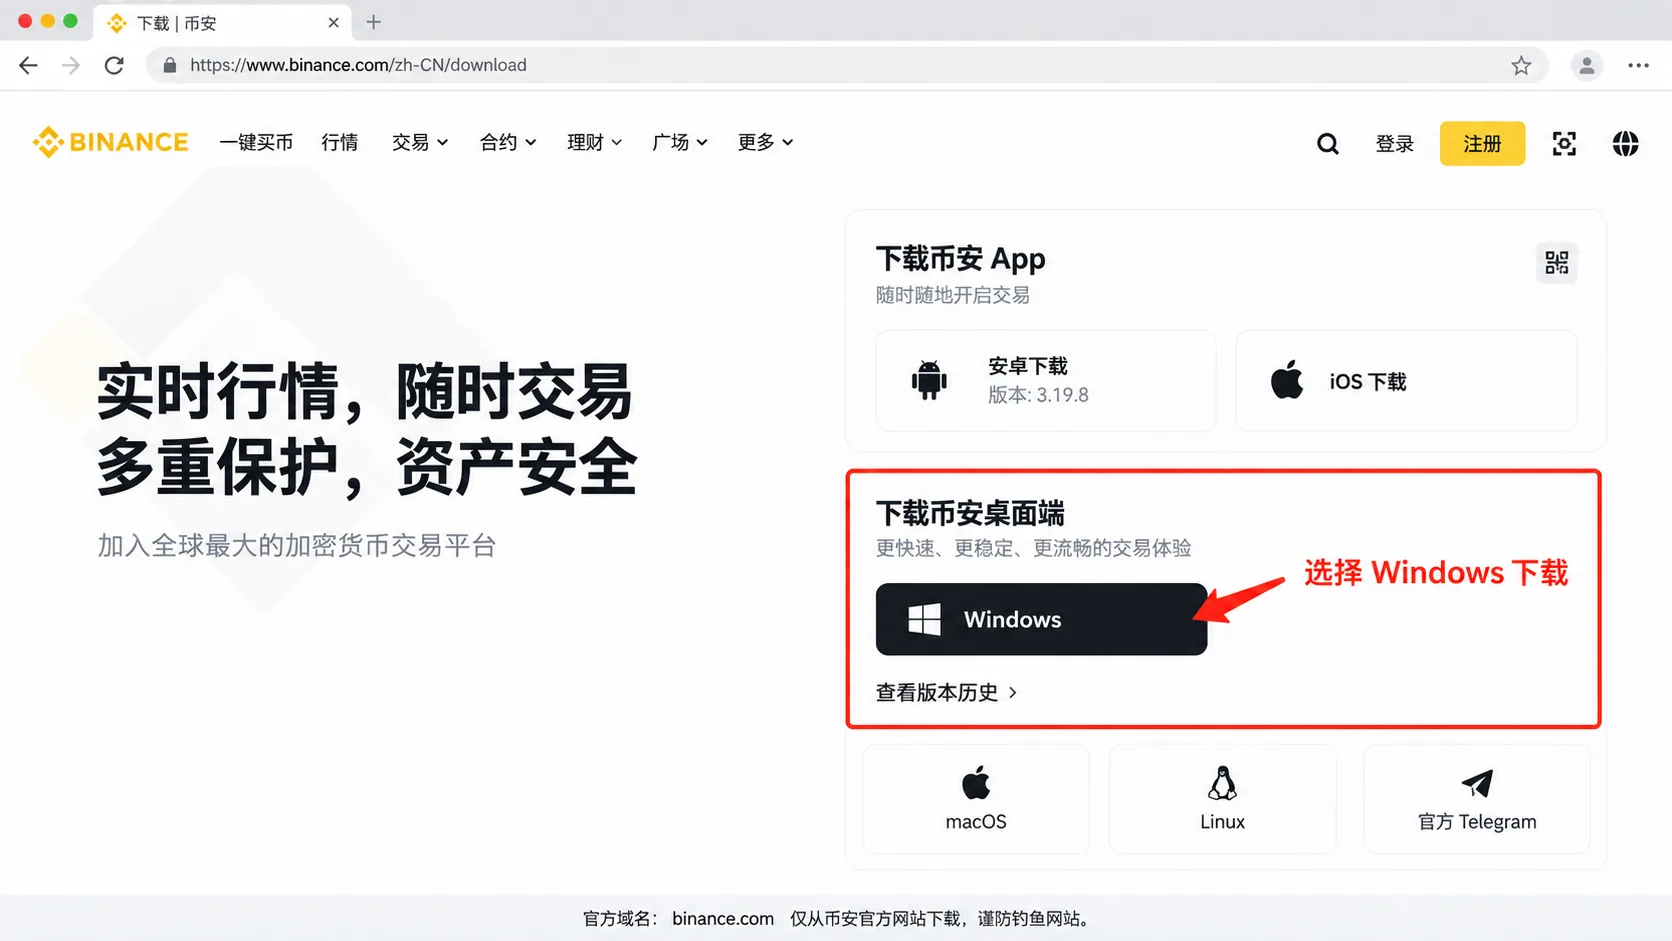Open the browser profile avatar
The width and height of the screenshot is (1672, 941).
pyautogui.click(x=1586, y=65)
